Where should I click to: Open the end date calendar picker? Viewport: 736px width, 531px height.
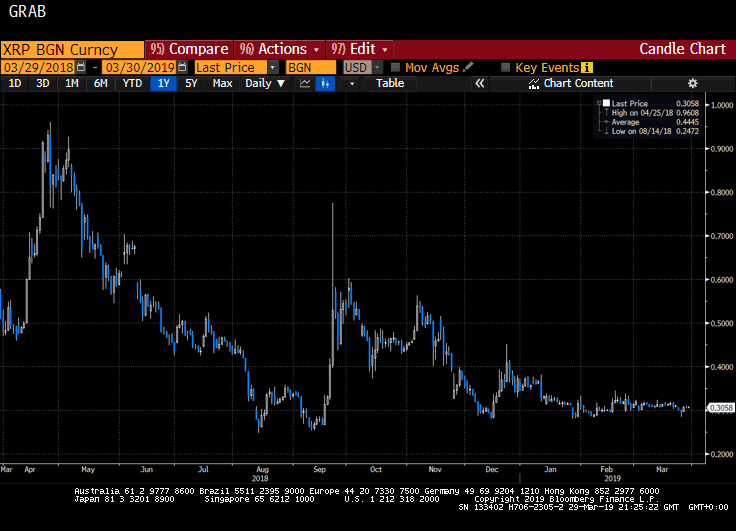[x=182, y=67]
